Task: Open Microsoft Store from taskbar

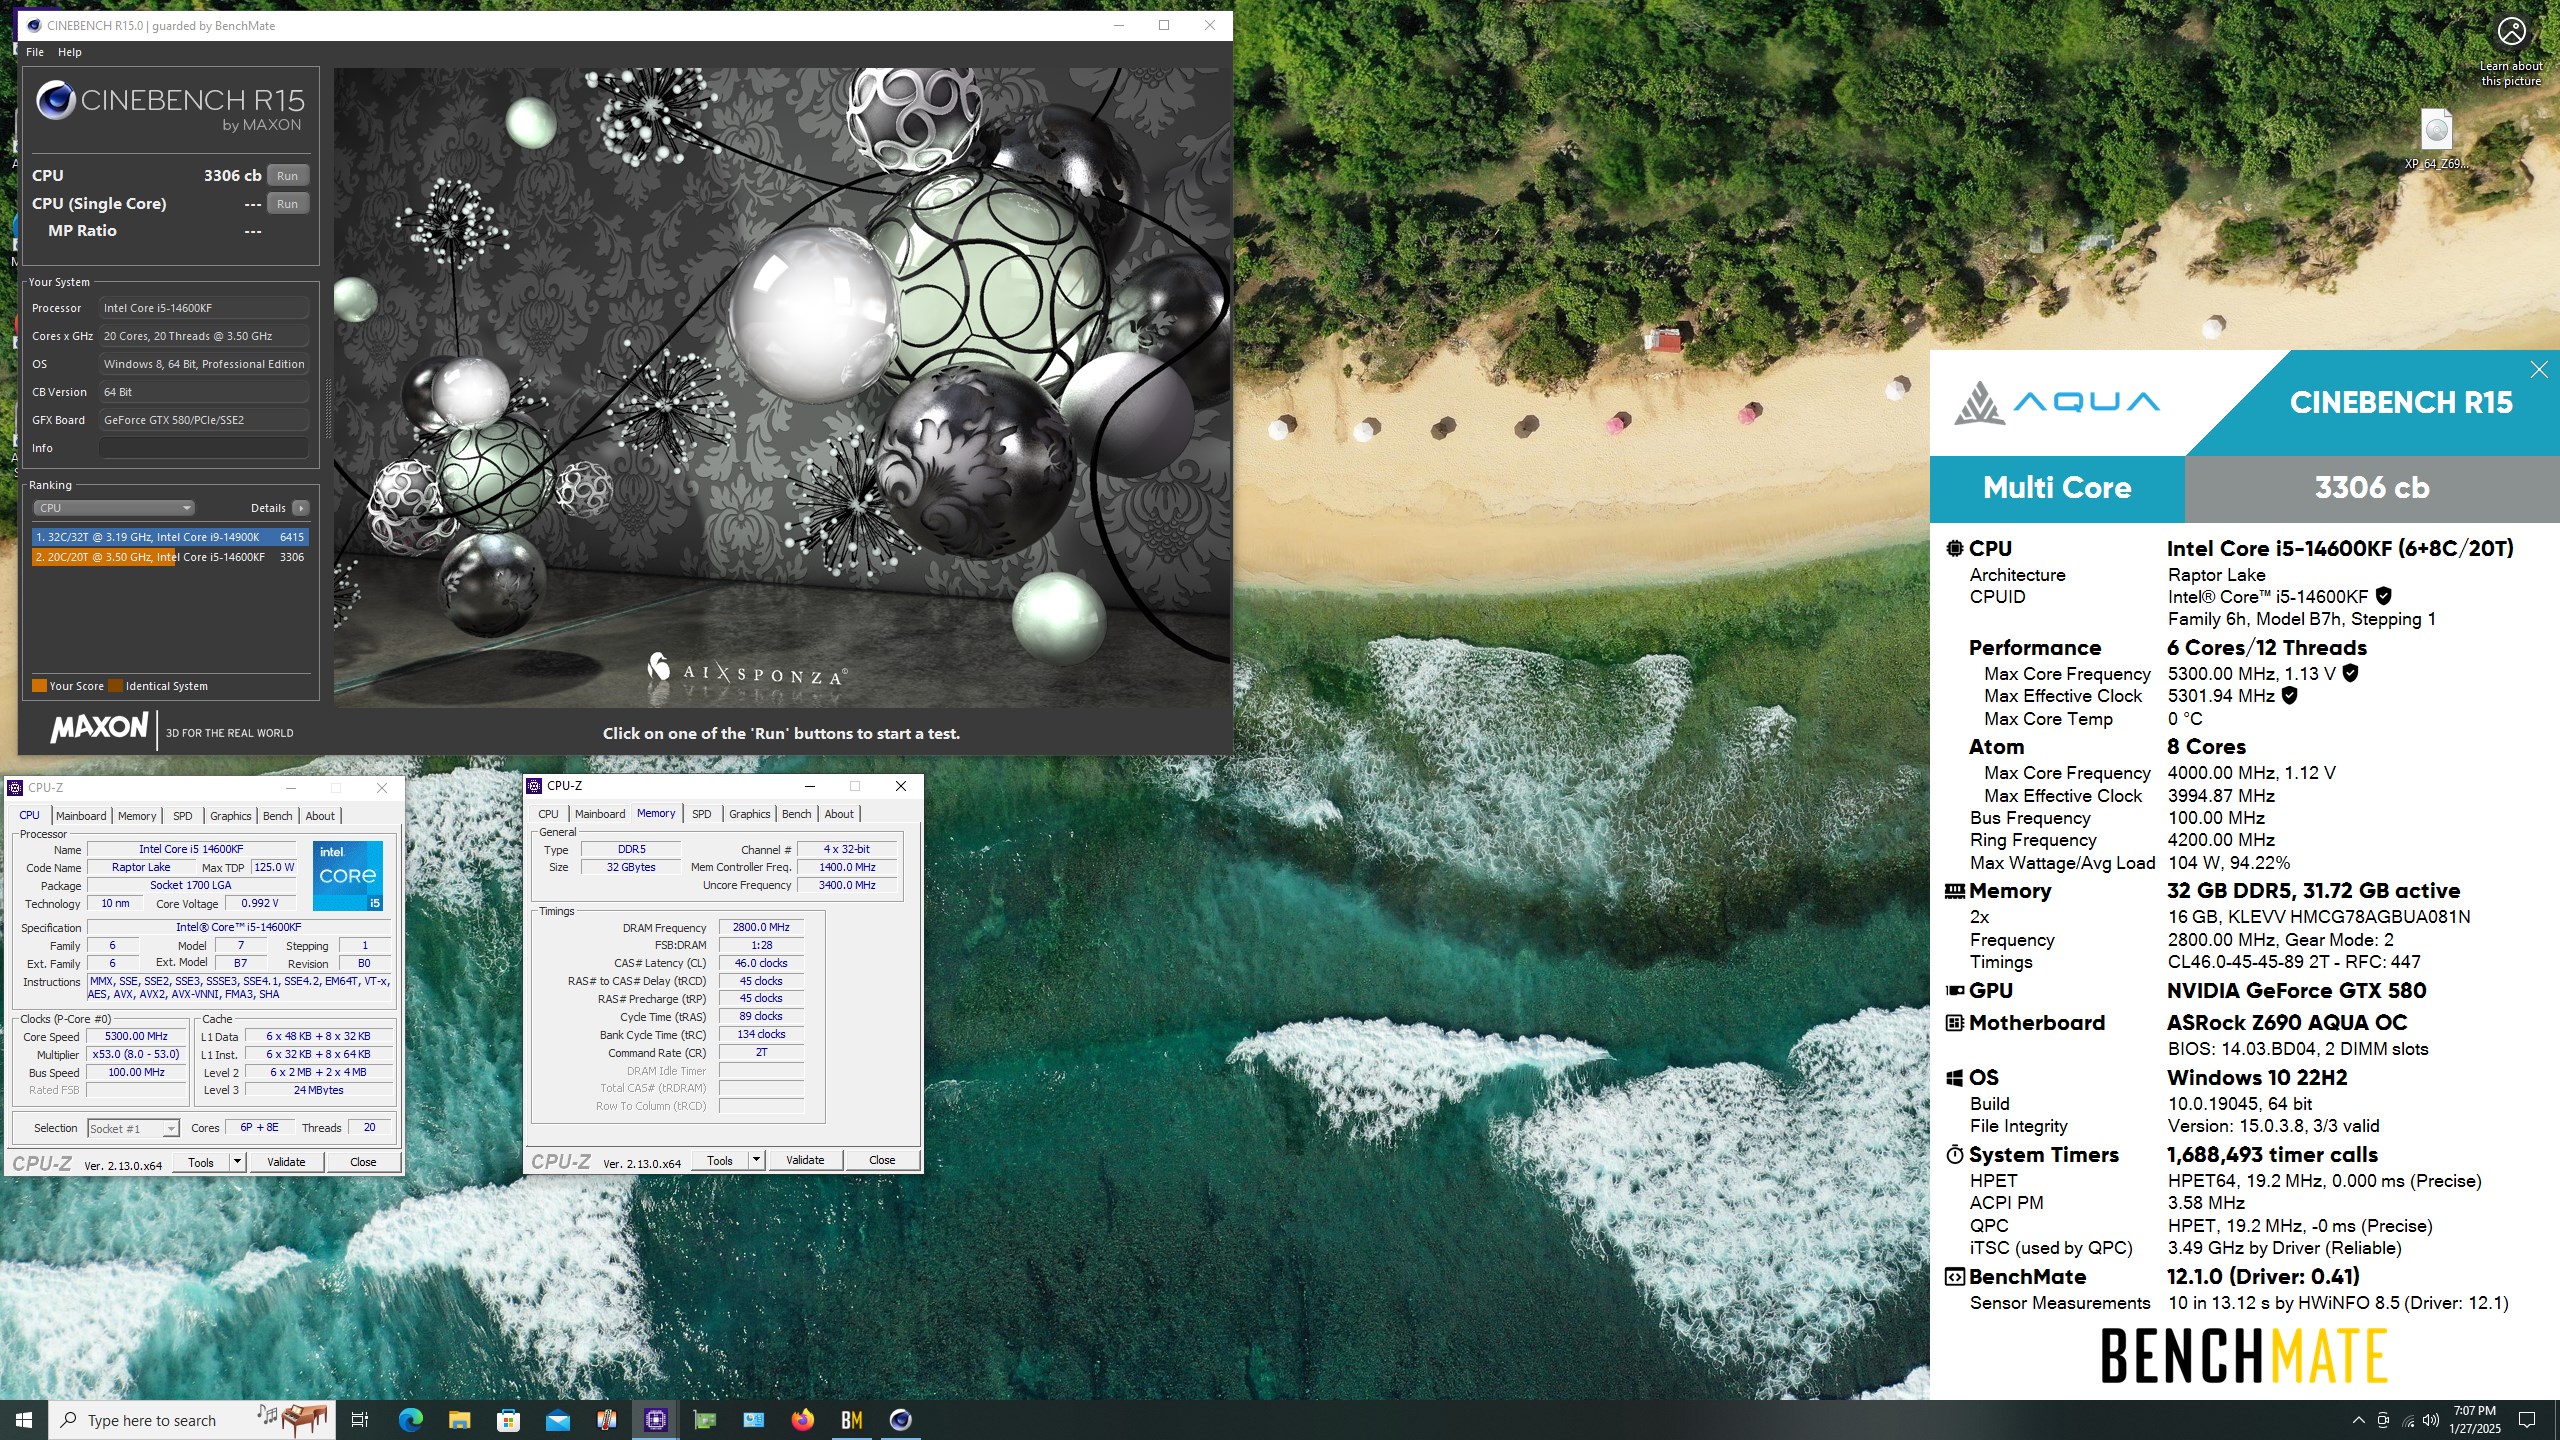Action: pyautogui.click(x=508, y=1420)
